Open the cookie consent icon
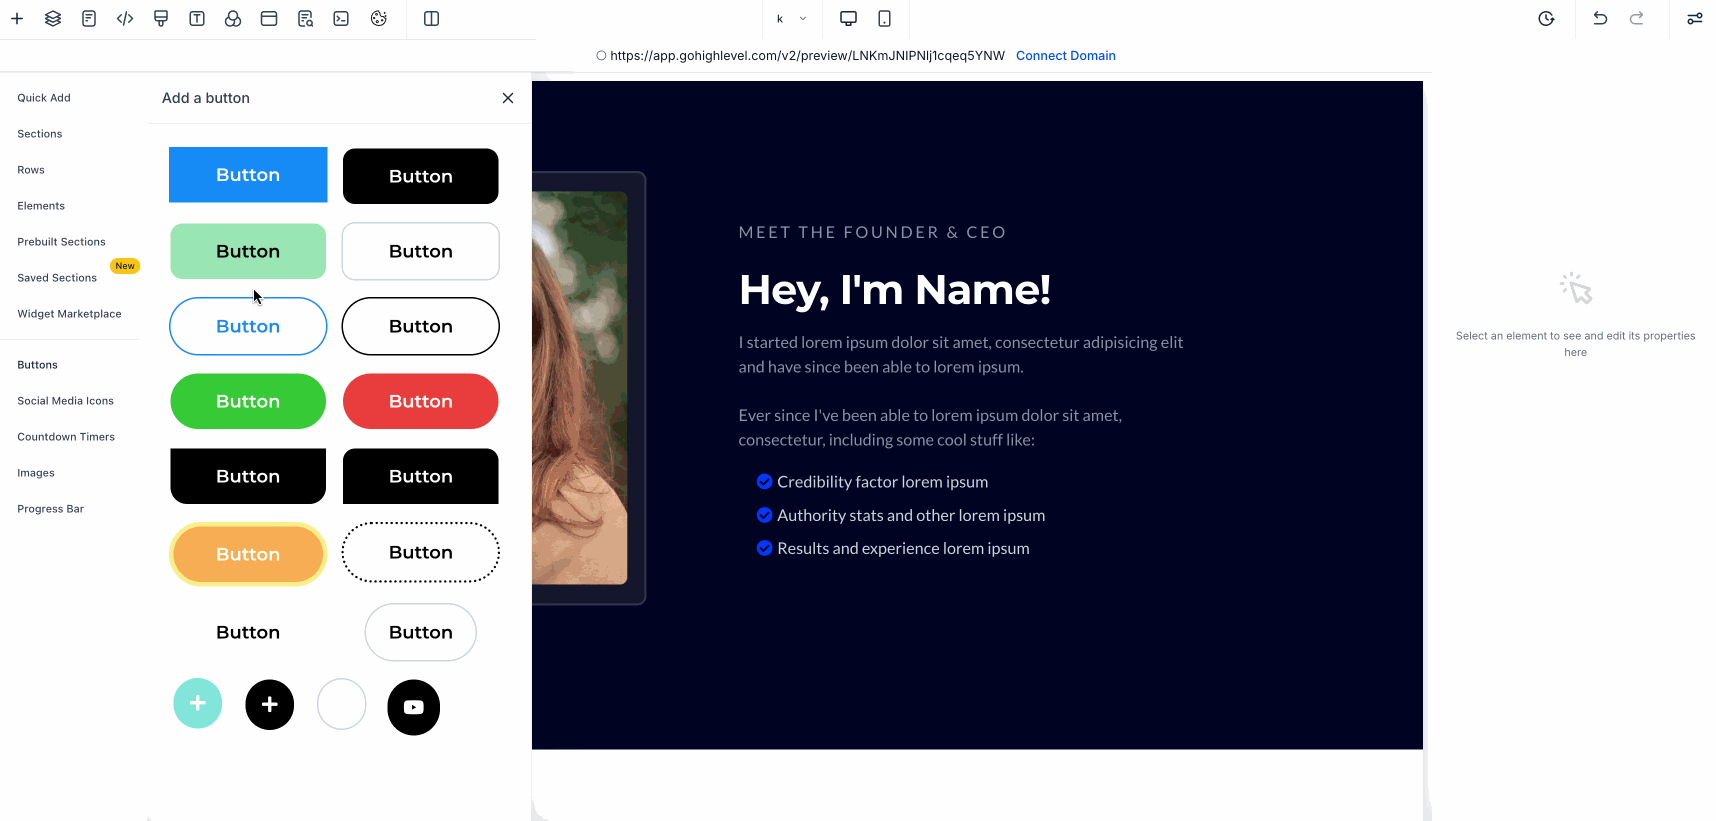 [x=378, y=19]
